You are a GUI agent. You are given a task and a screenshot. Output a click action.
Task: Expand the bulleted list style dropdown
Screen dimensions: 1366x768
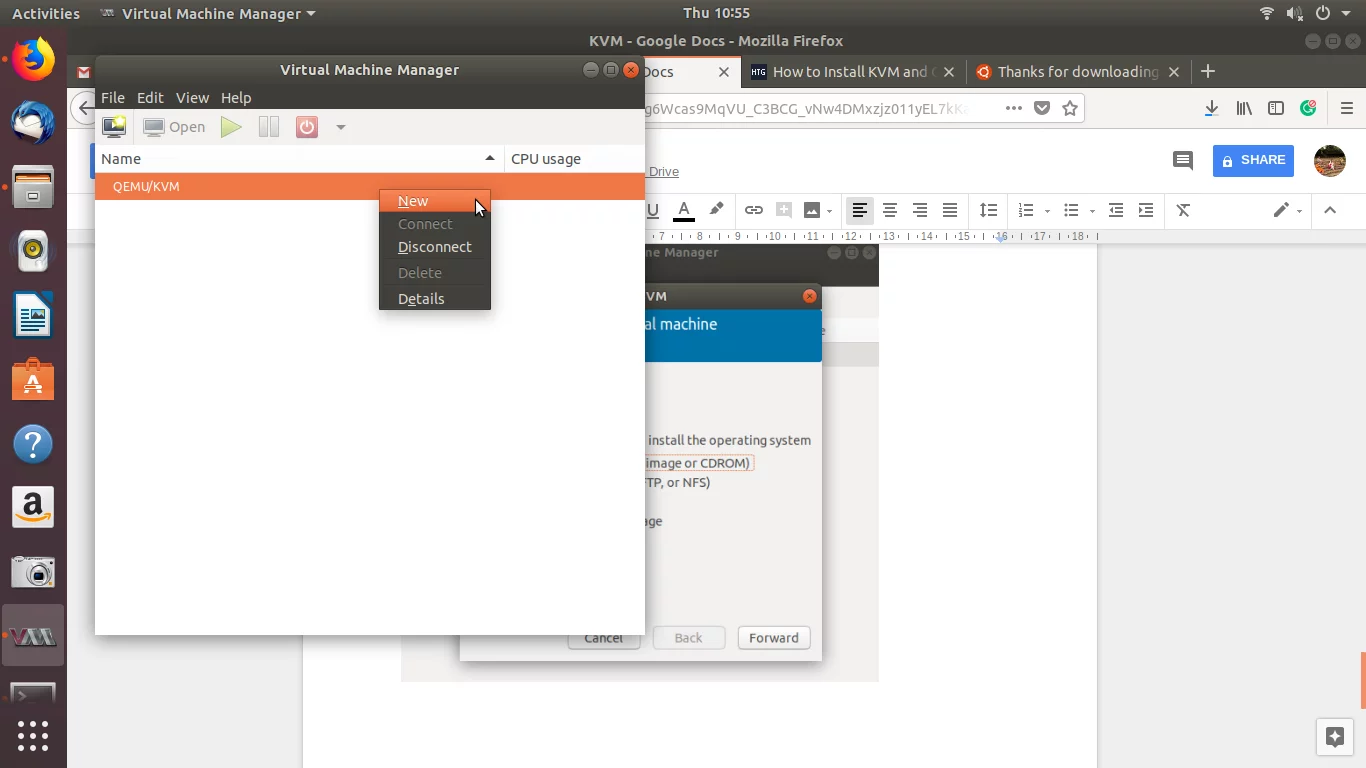point(1092,211)
